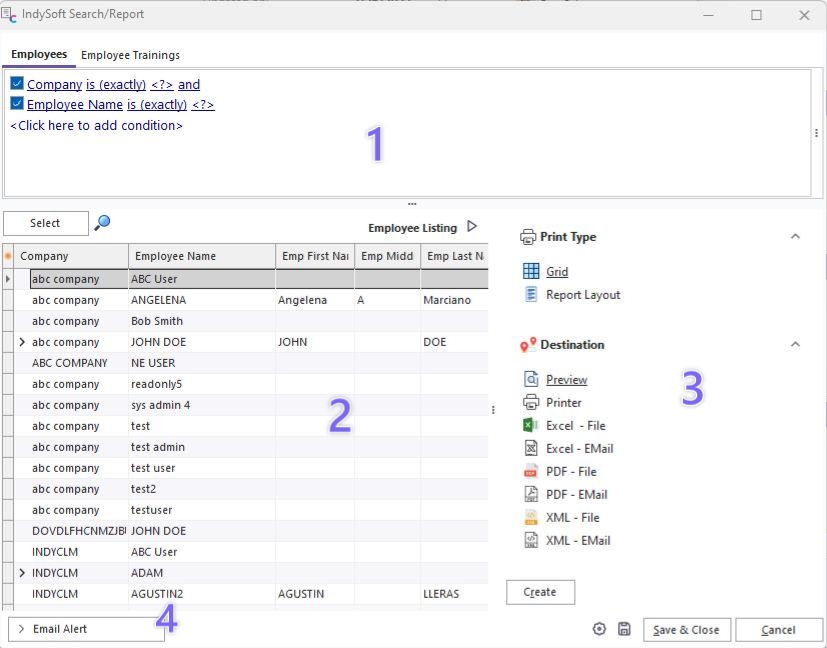This screenshot has width=827, height=648.
Task: Uncheck the Employee Name condition checkbox
Action: pos(17,104)
